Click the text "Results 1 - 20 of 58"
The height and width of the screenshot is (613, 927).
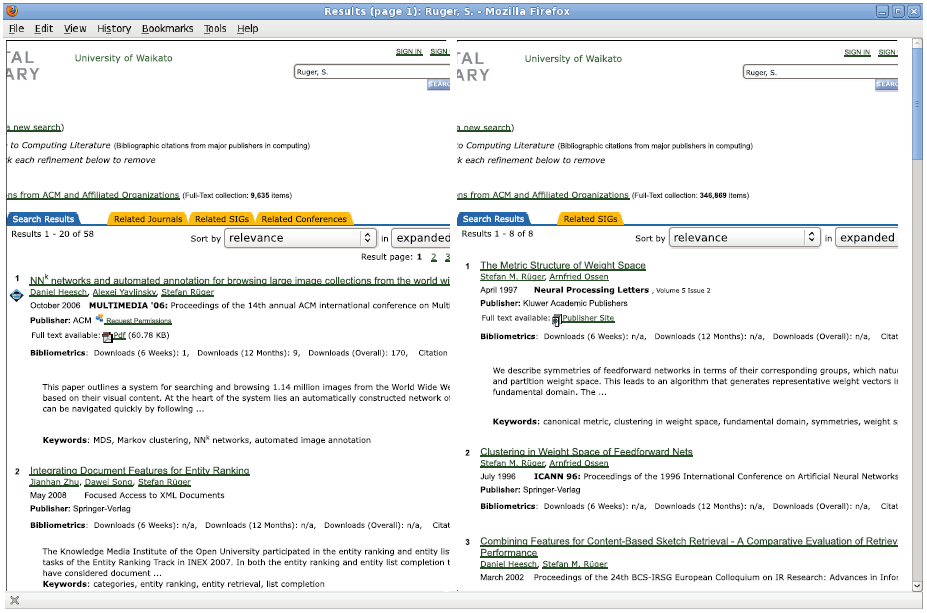click(53, 234)
